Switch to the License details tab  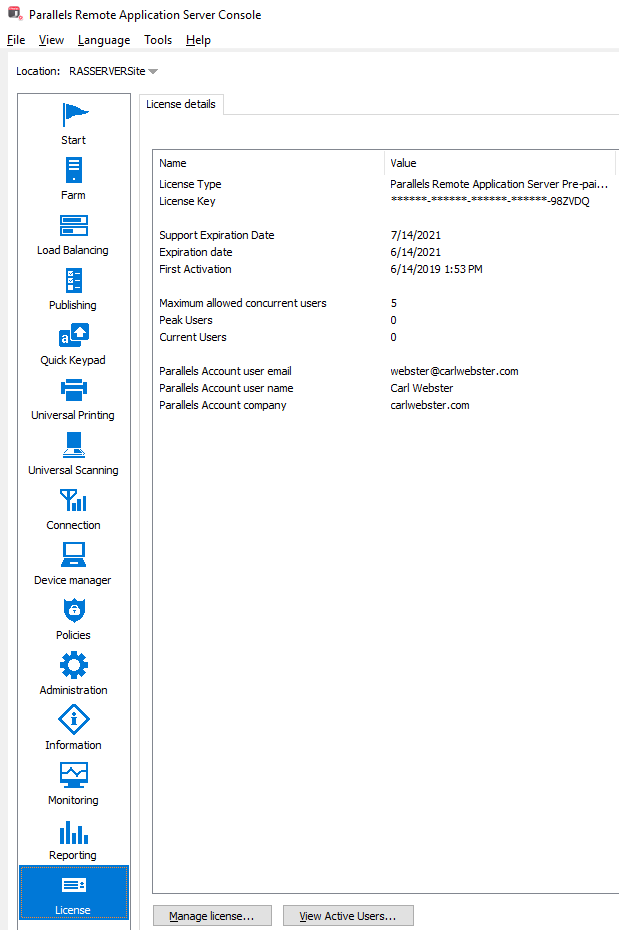[x=181, y=104]
